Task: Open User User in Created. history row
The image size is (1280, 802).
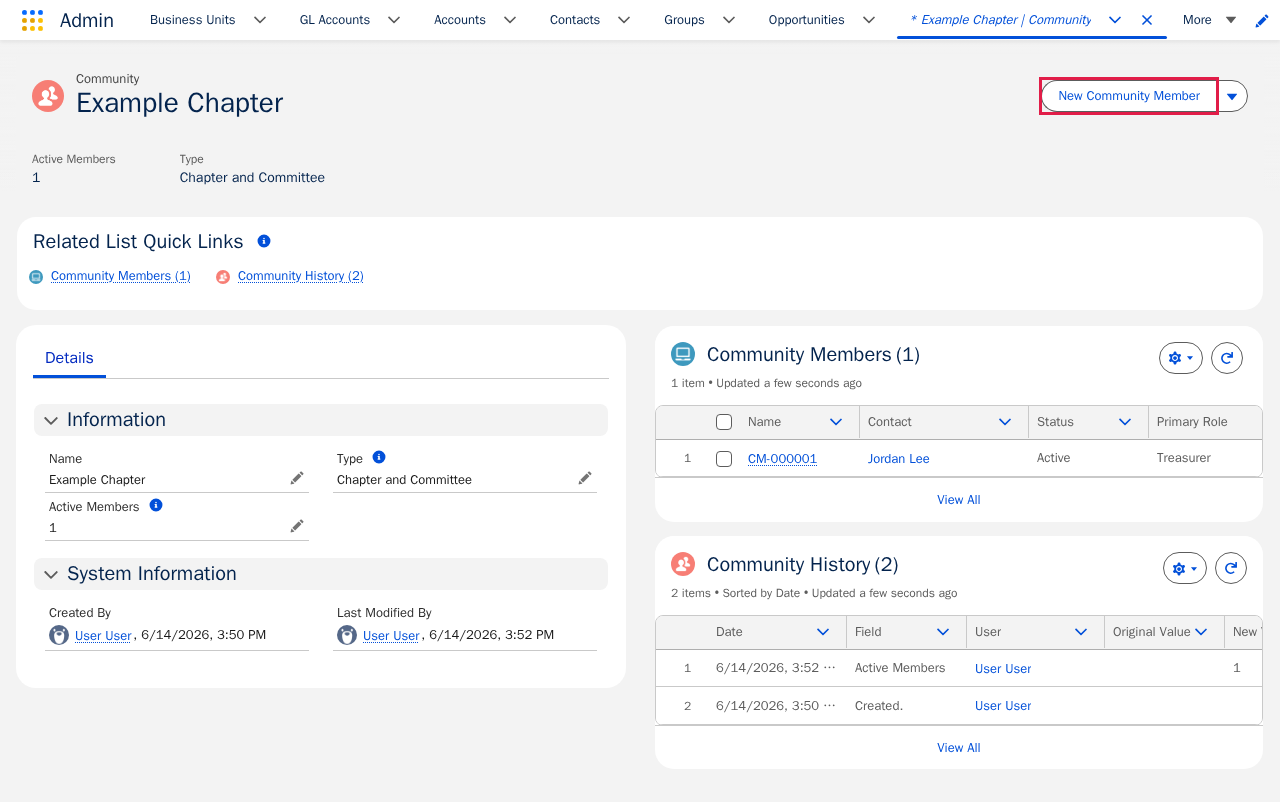Action: click(x=1003, y=706)
